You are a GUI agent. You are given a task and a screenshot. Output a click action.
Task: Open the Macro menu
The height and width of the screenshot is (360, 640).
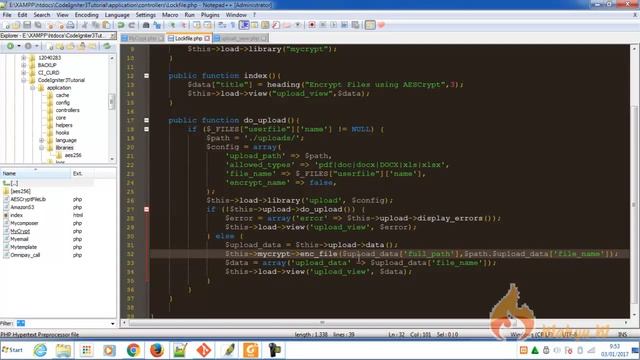(170, 15)
